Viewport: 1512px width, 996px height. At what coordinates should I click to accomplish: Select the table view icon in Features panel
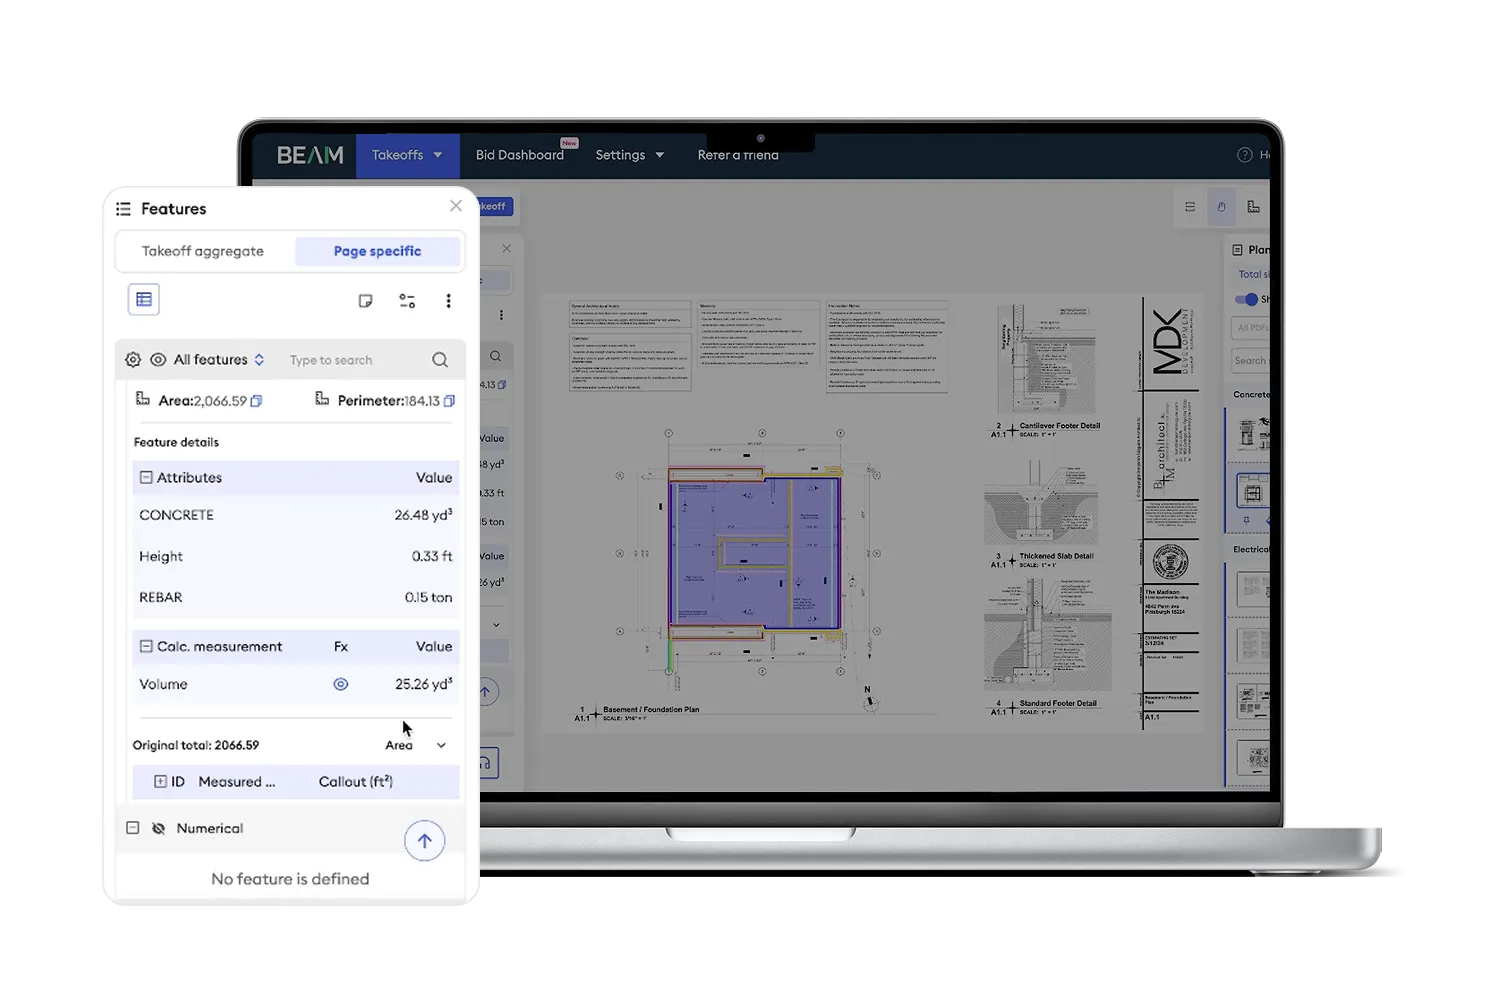(x=143, y=299)
